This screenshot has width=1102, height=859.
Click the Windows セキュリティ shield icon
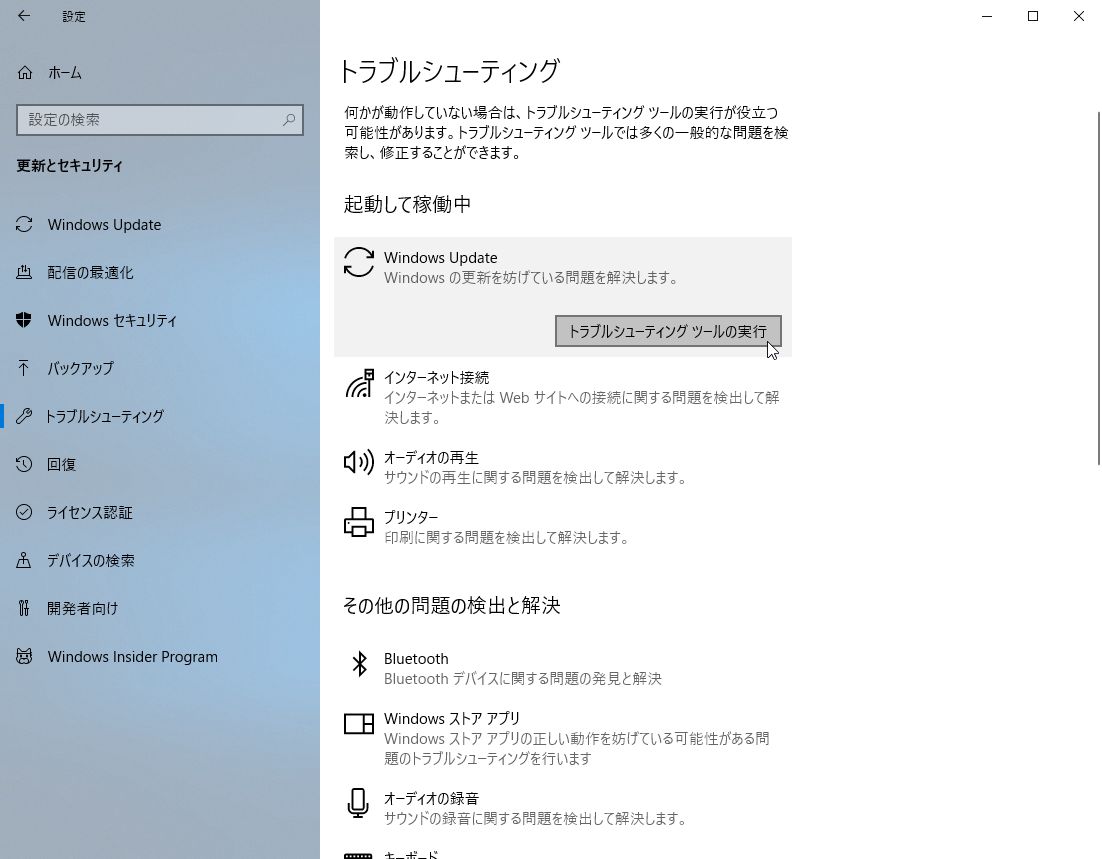(24, 320)
